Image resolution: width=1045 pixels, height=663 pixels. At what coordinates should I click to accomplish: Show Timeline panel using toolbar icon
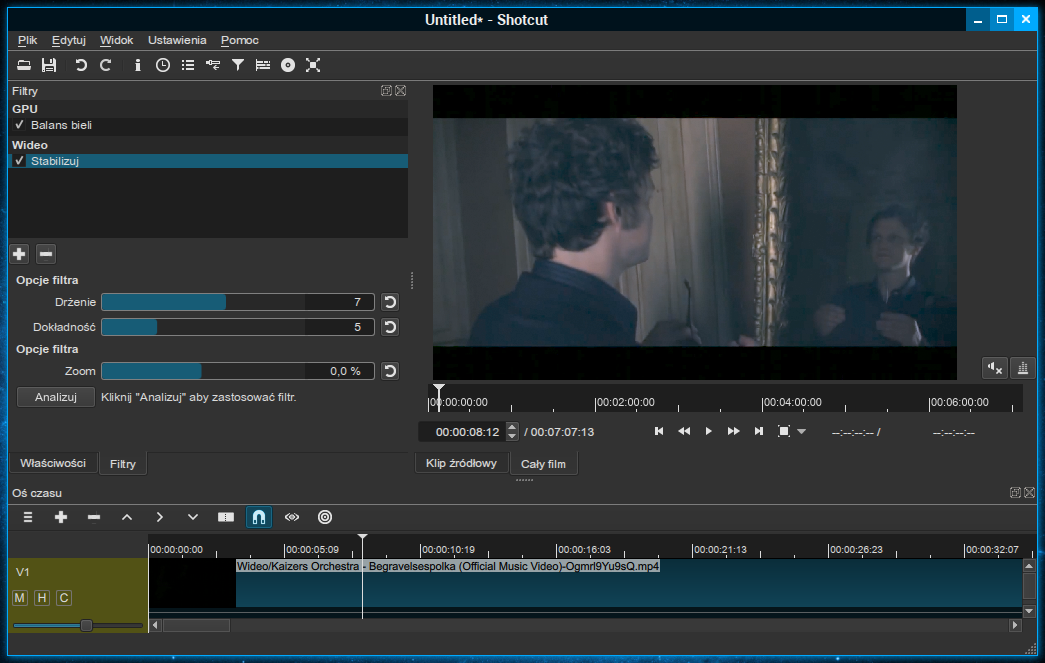tap(263, 65)
